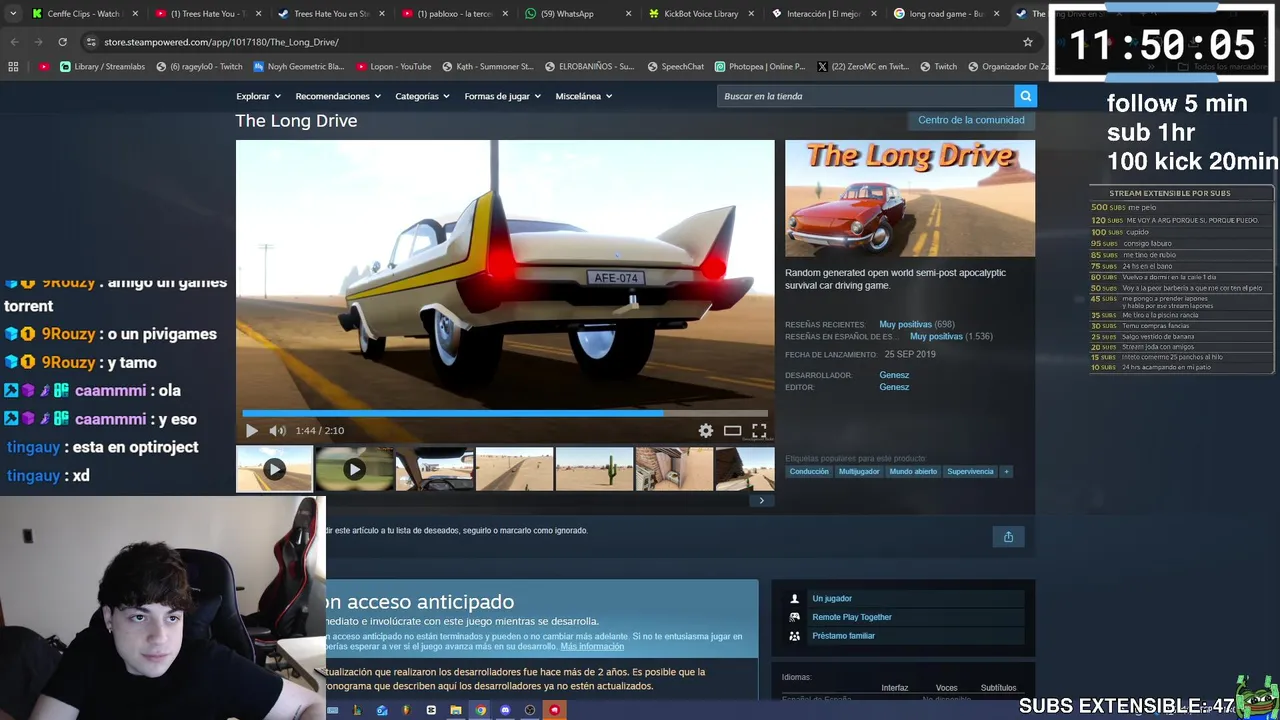1280x720 pixels.
Task: Expand tags with plus button
Action: point(1006,472)
